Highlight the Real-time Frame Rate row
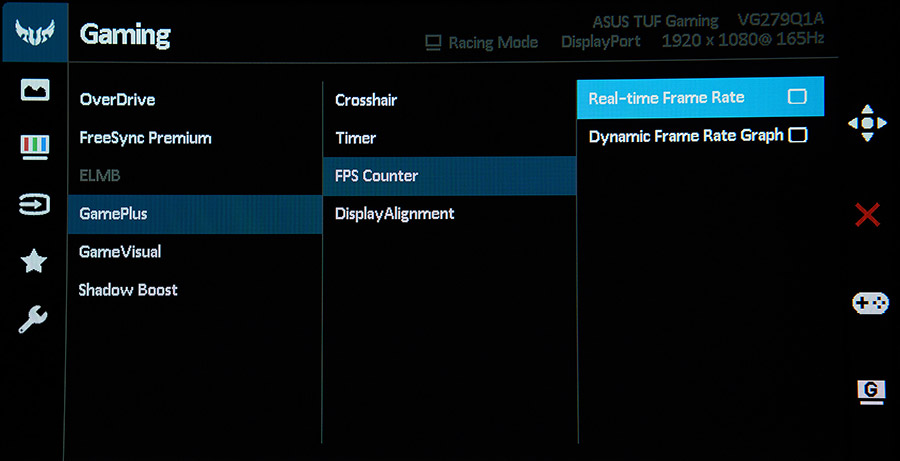Screen dimensions: 900x461 click(700, 97)
